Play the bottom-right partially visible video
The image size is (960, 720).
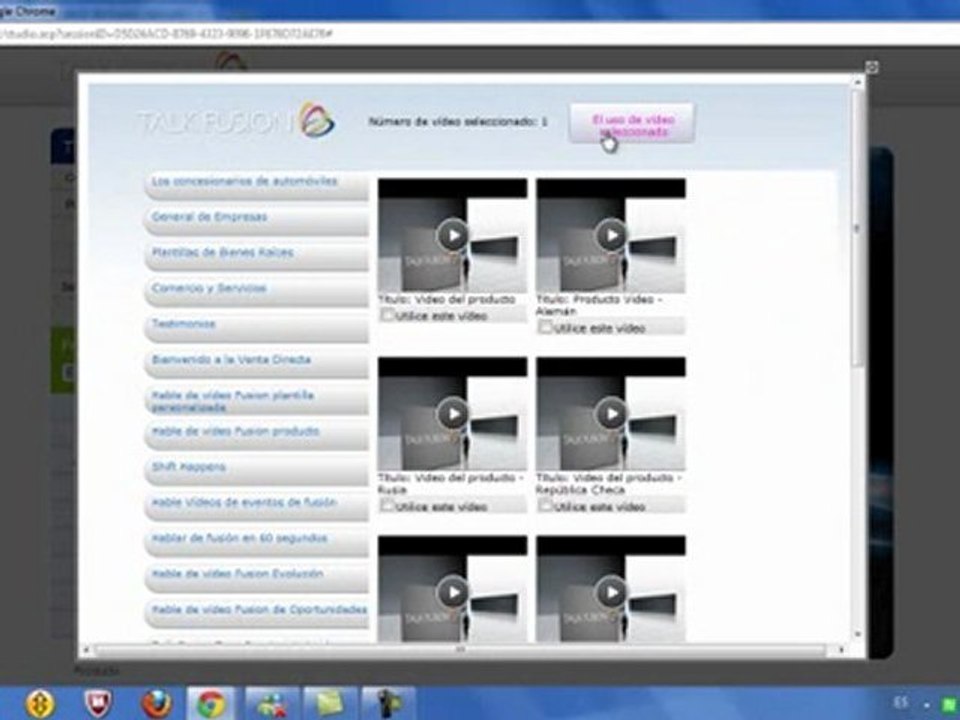click(611, 592)
